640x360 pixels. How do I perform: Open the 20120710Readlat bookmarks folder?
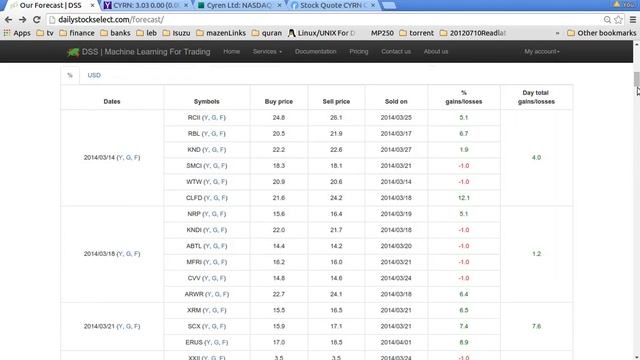click(x=473, y=33)
